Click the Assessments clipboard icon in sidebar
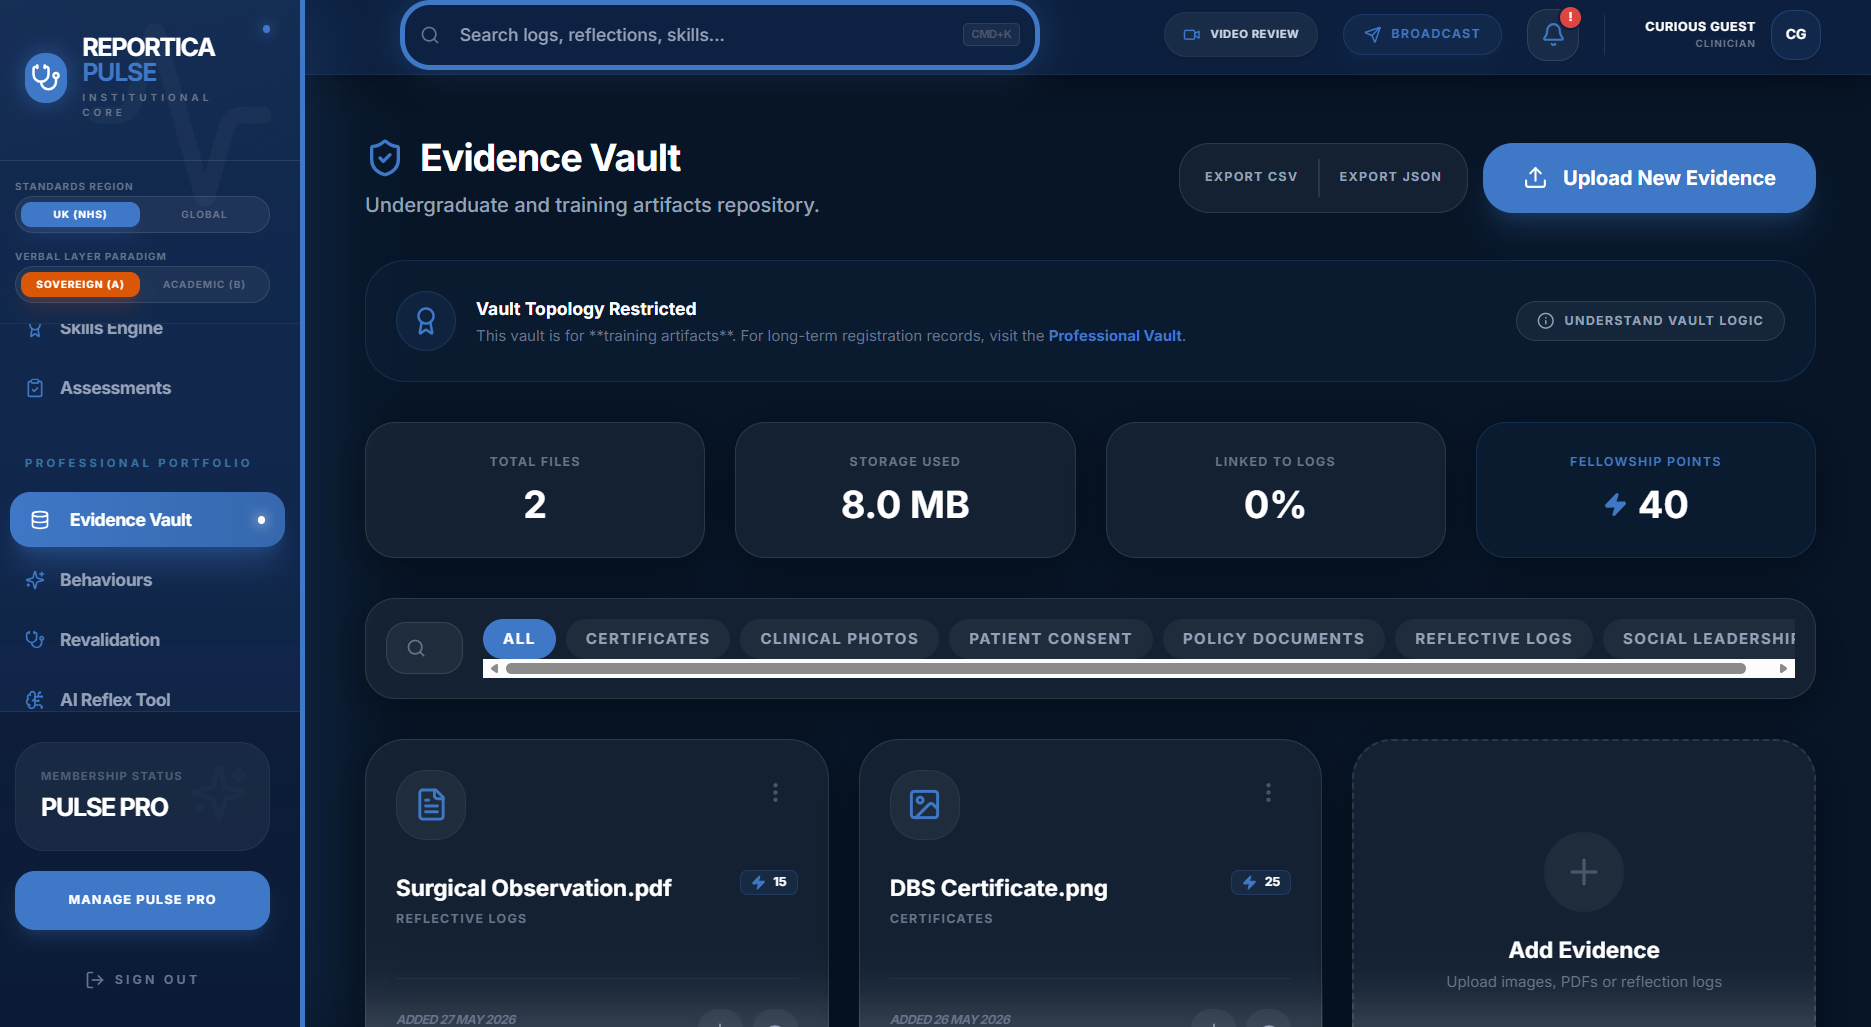 tap(35, 388)
